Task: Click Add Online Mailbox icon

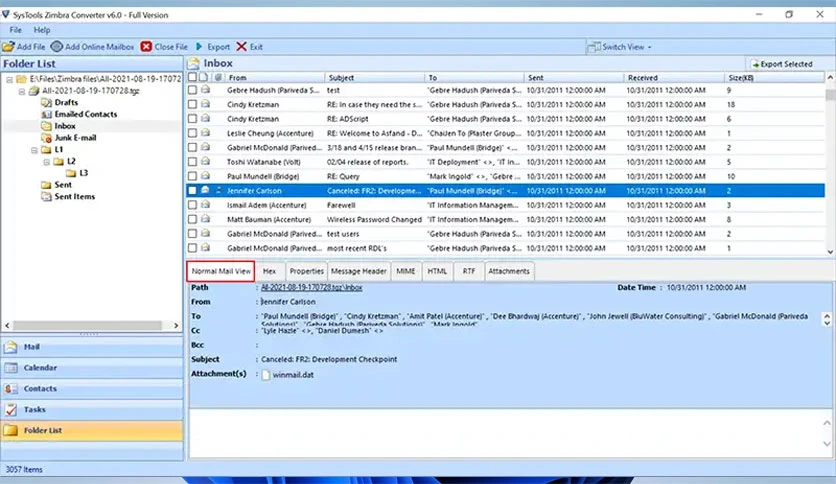Action: coord(57,47)
